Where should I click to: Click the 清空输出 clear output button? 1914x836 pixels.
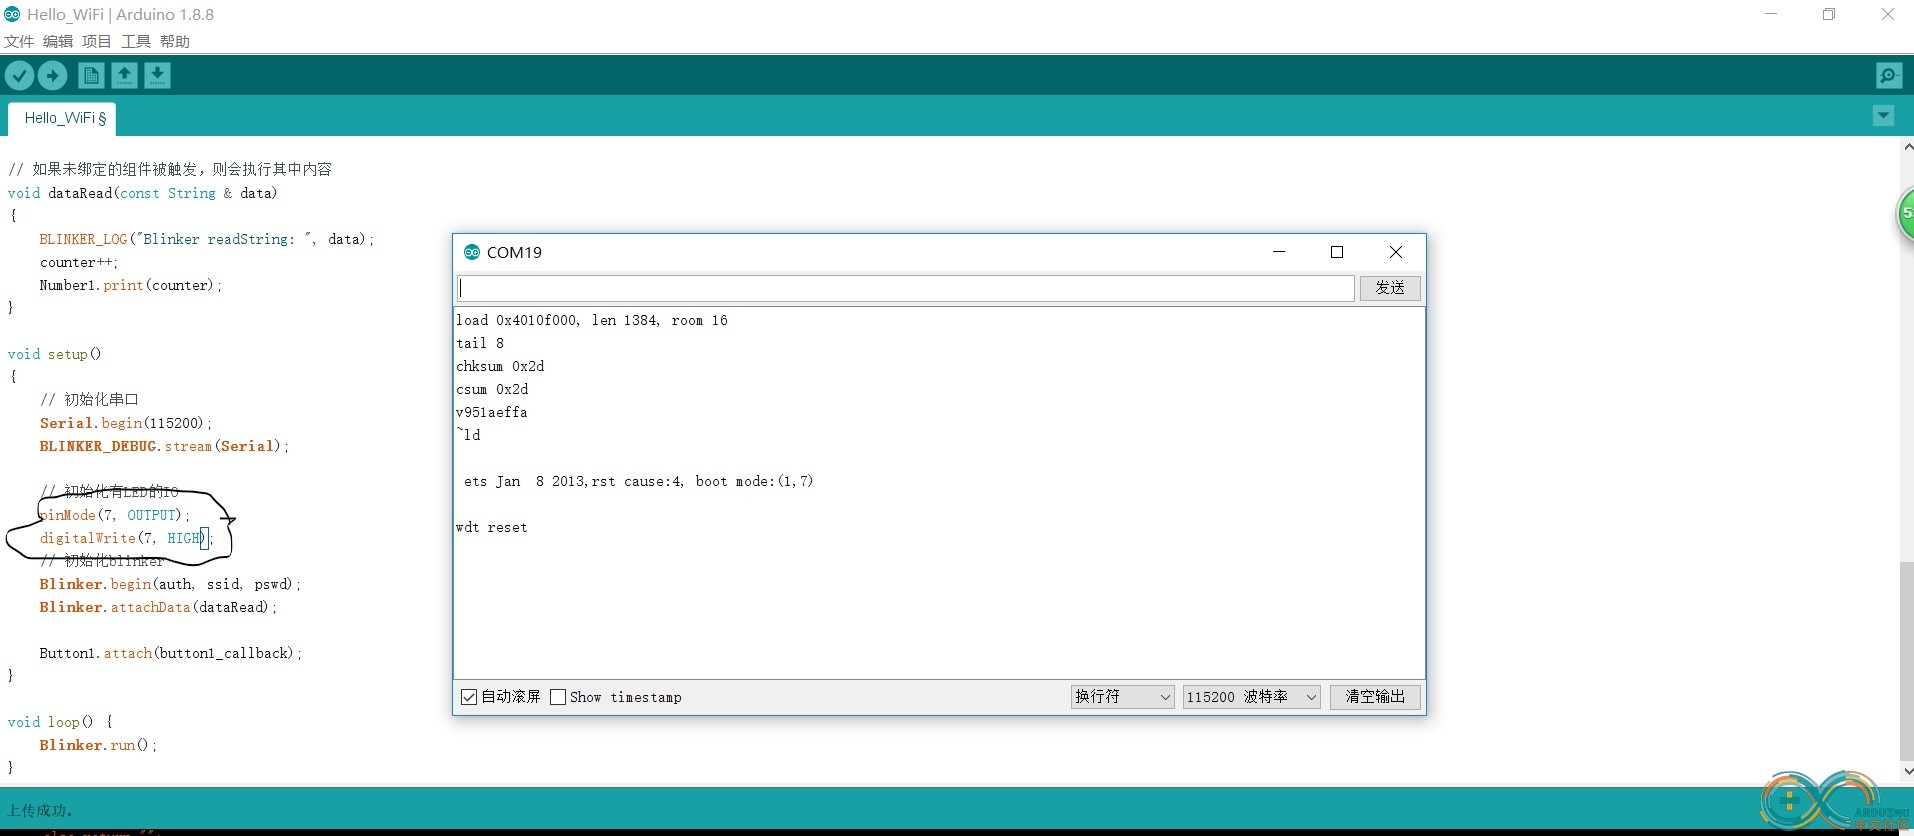(x=1375, y=697)
